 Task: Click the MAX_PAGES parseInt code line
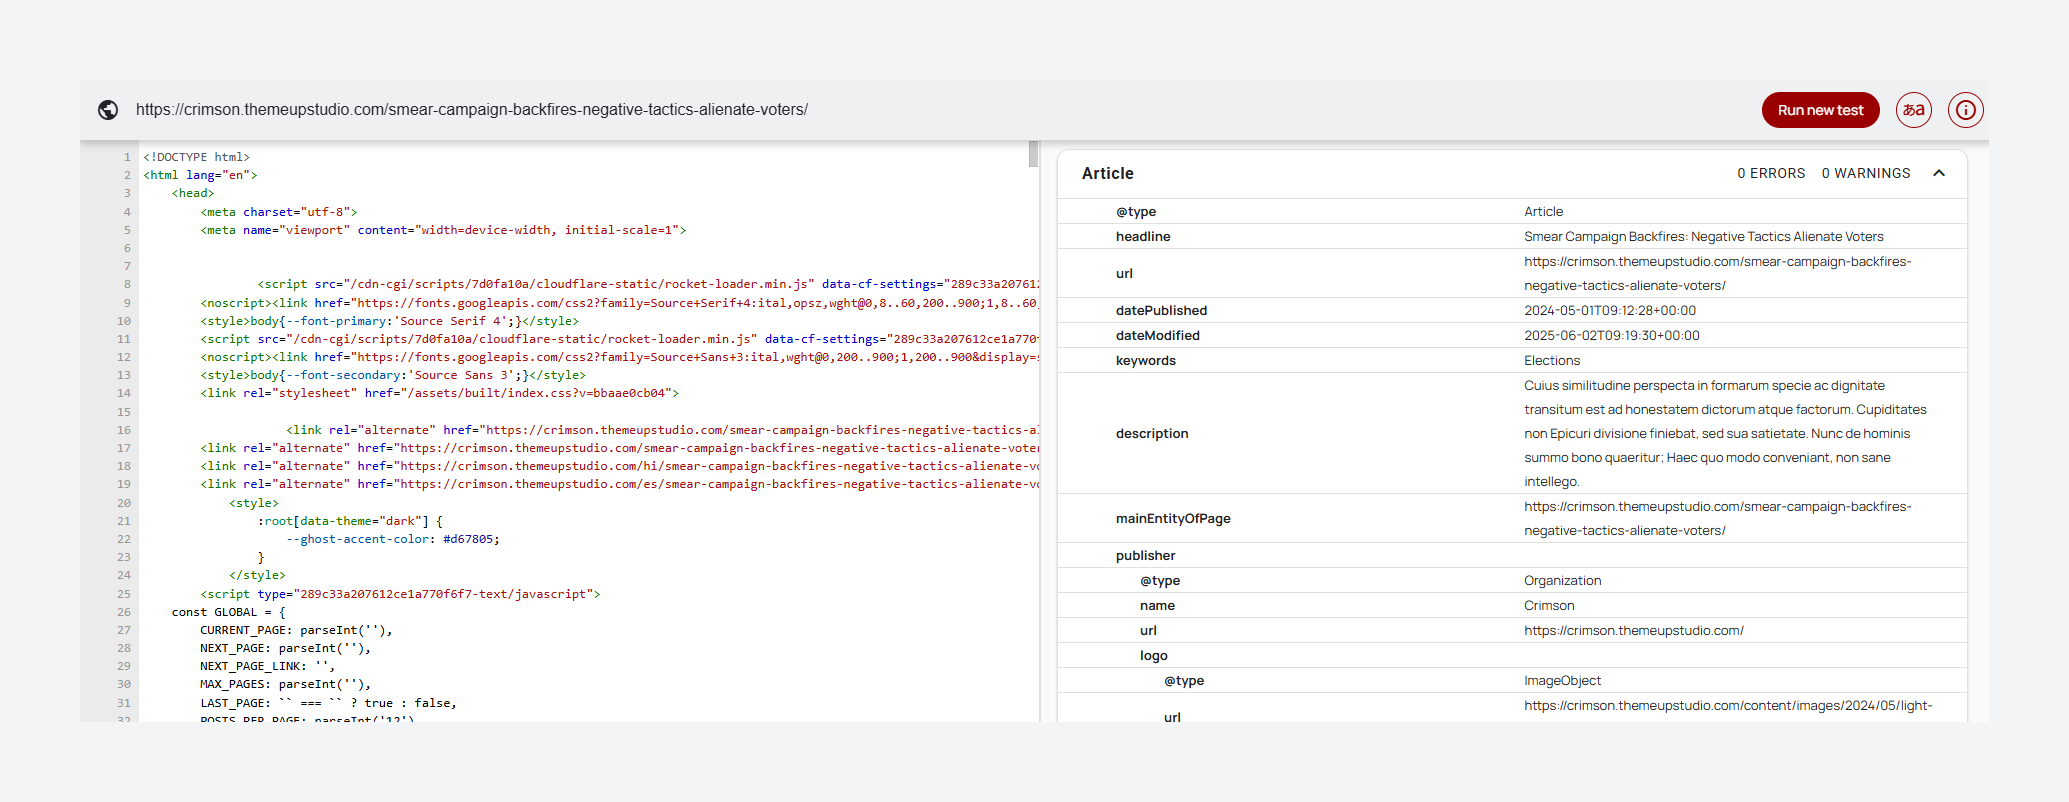[x=285, y=684]
